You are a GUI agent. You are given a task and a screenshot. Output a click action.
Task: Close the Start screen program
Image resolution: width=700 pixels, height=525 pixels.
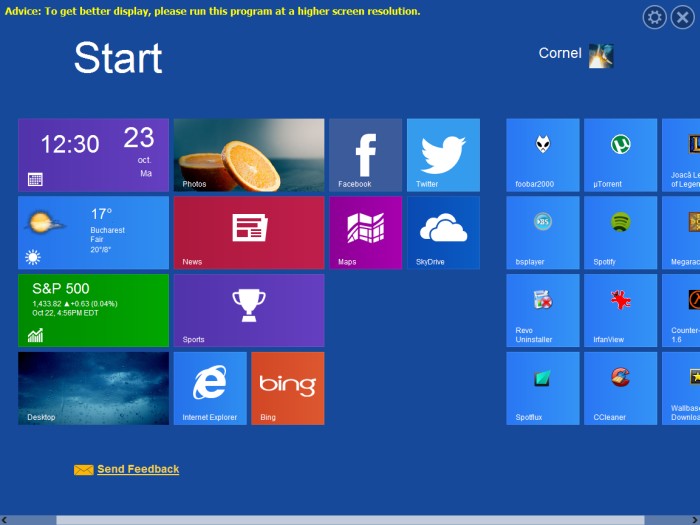pyautogui.click(x=683, y=17)
